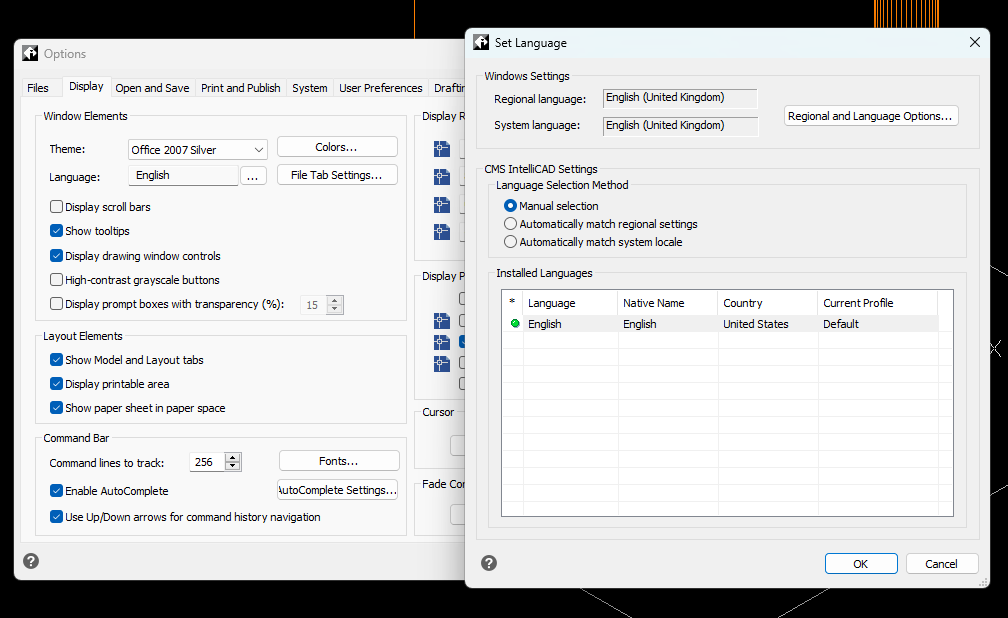Switch to the Display tab
Image resolution: width=1008 pixels, height=618 pixels.
click(86, 86)
